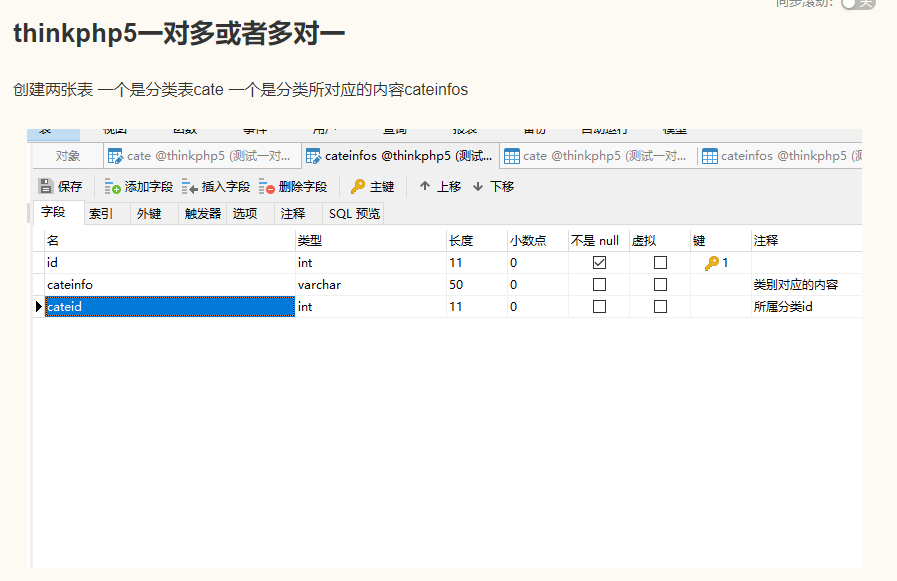Screen dimensions: 897x581
Task: Click the 注释 column header
Action: (x=807, y=241)
